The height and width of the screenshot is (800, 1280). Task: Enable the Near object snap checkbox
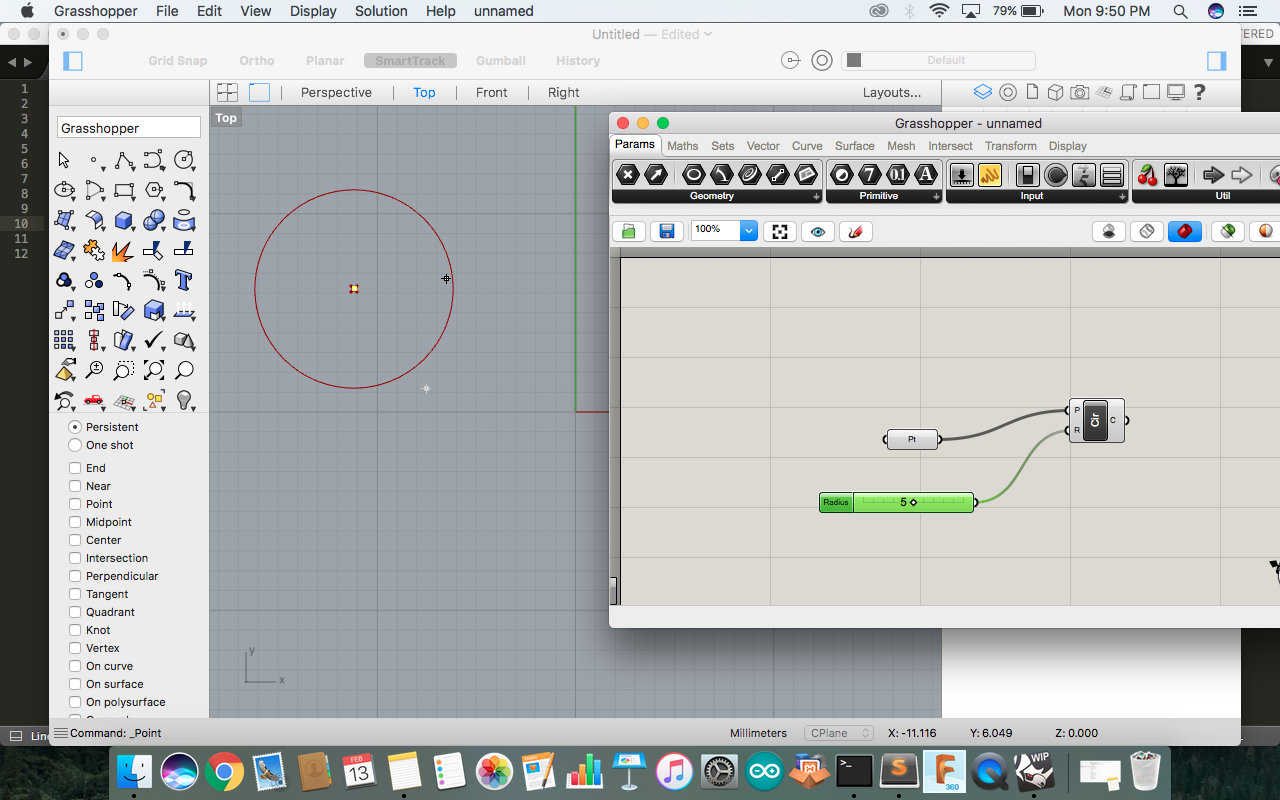(75, 486)
